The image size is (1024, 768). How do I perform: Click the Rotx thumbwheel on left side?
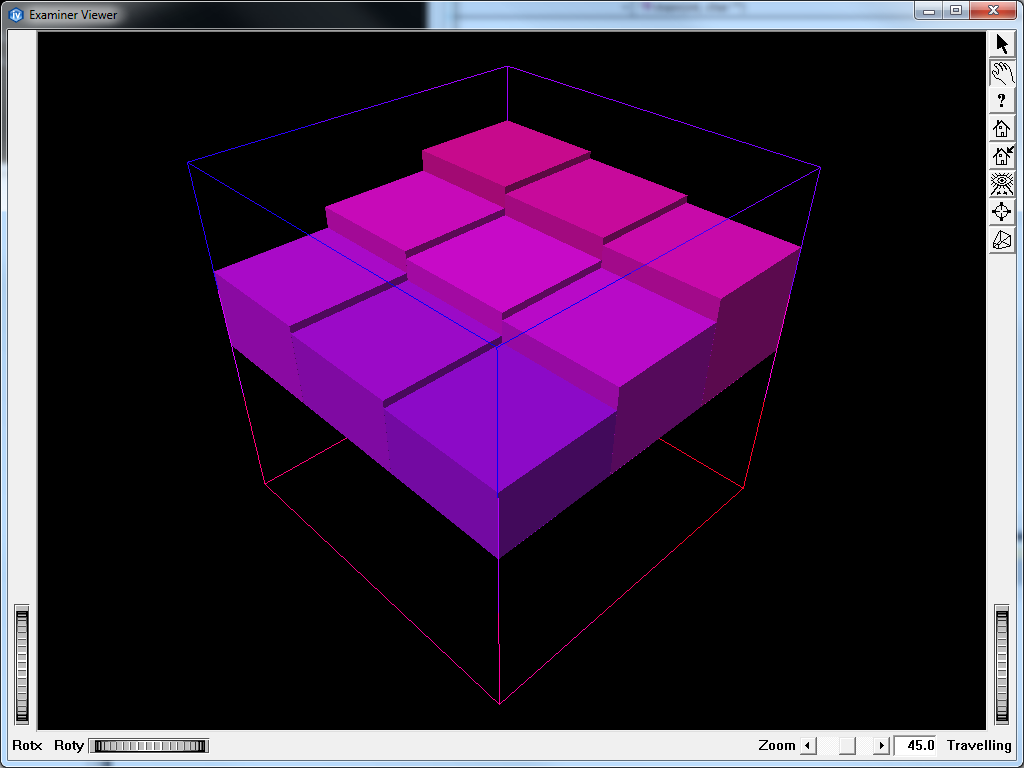tap(22, 664)
